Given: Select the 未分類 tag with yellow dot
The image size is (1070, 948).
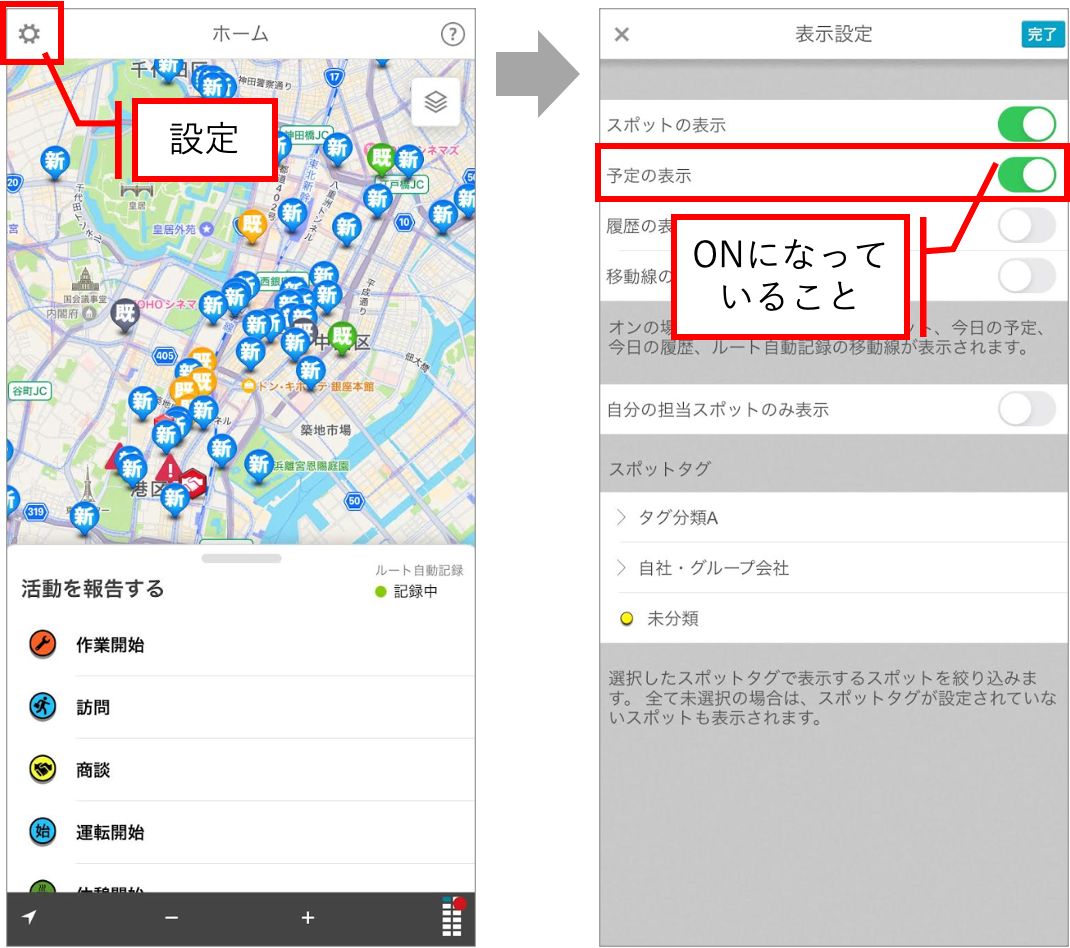Looking at the screenshot, I should 834,618.
